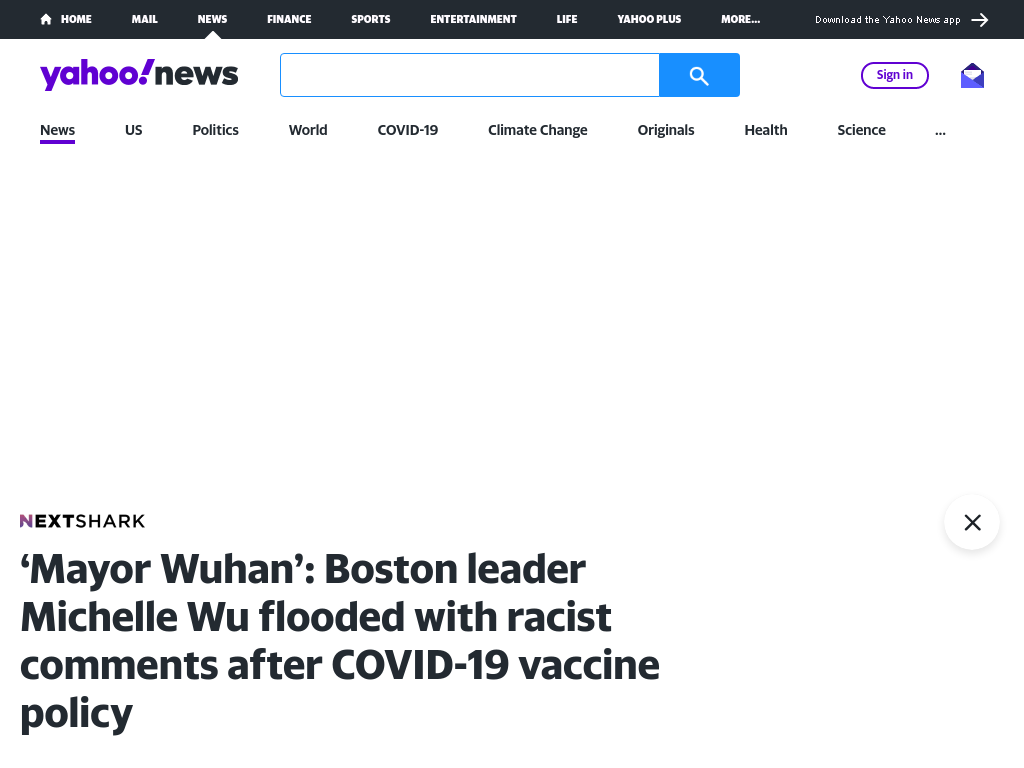The image size is (1024, 768).
Task: Switch to the US tab
Action: (x=133, y=130)
